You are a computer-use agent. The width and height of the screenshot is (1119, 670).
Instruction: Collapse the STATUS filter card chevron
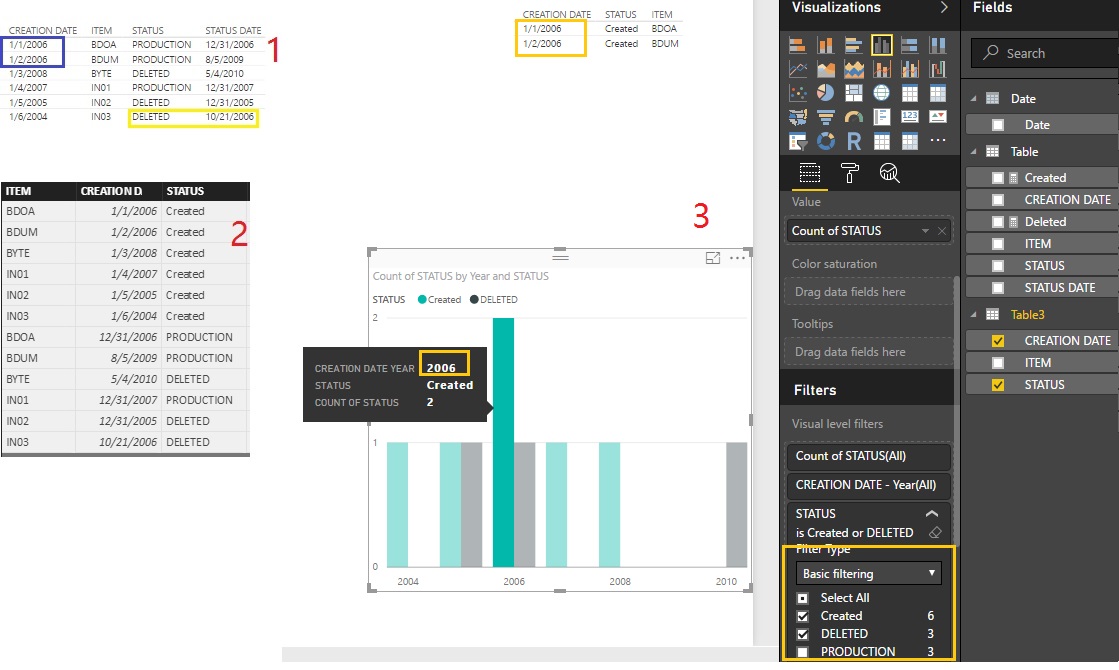point(931,514)
